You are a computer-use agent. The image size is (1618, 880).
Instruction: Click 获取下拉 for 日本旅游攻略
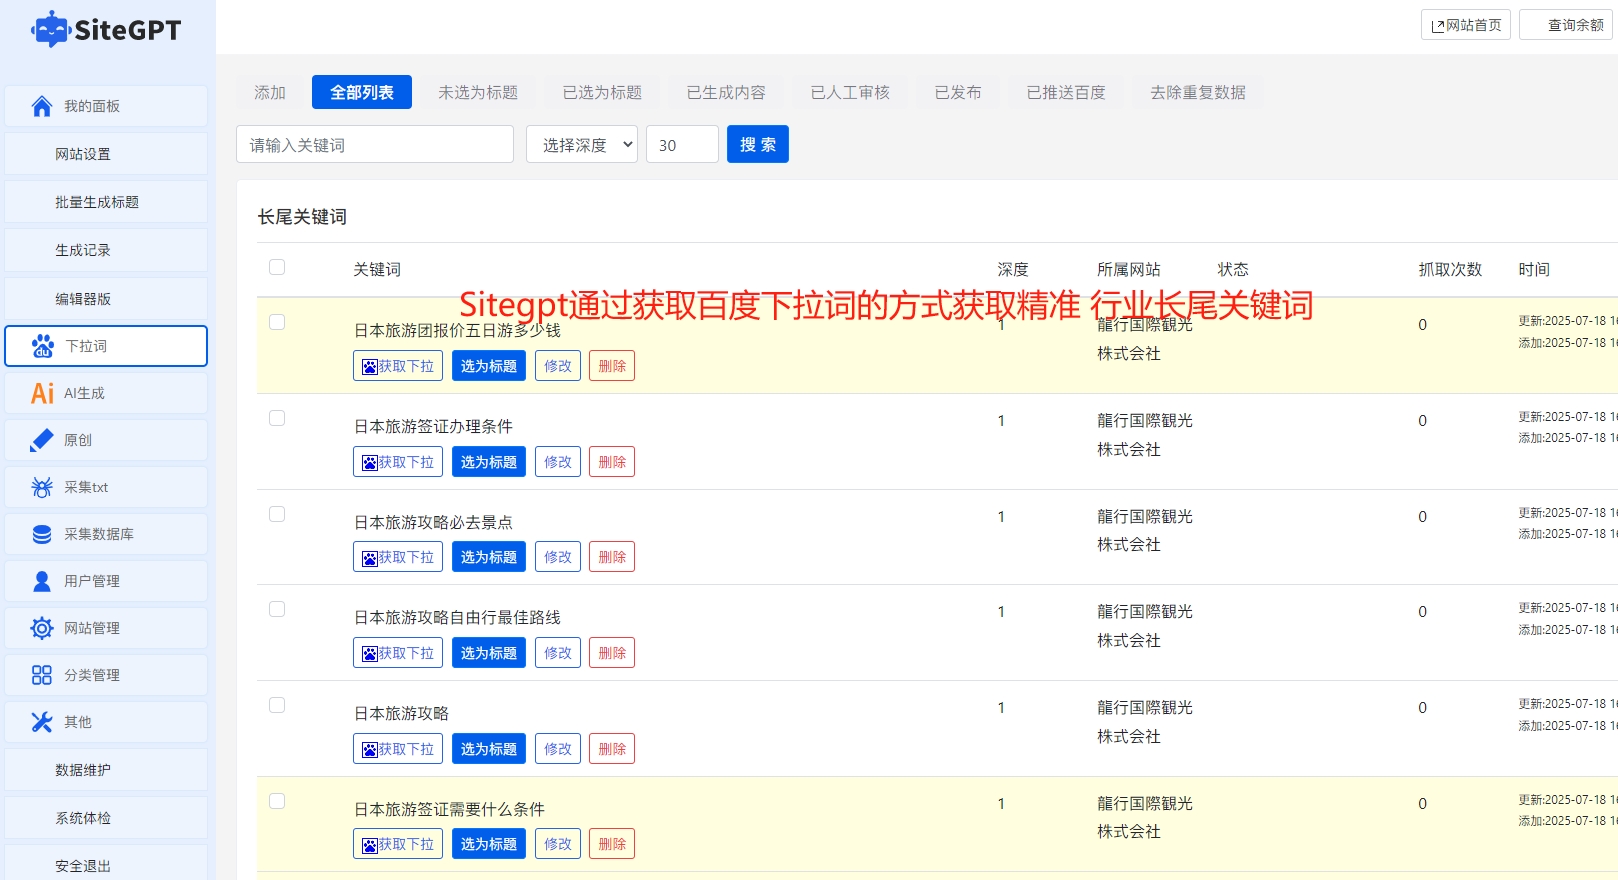tap(398, 749)
